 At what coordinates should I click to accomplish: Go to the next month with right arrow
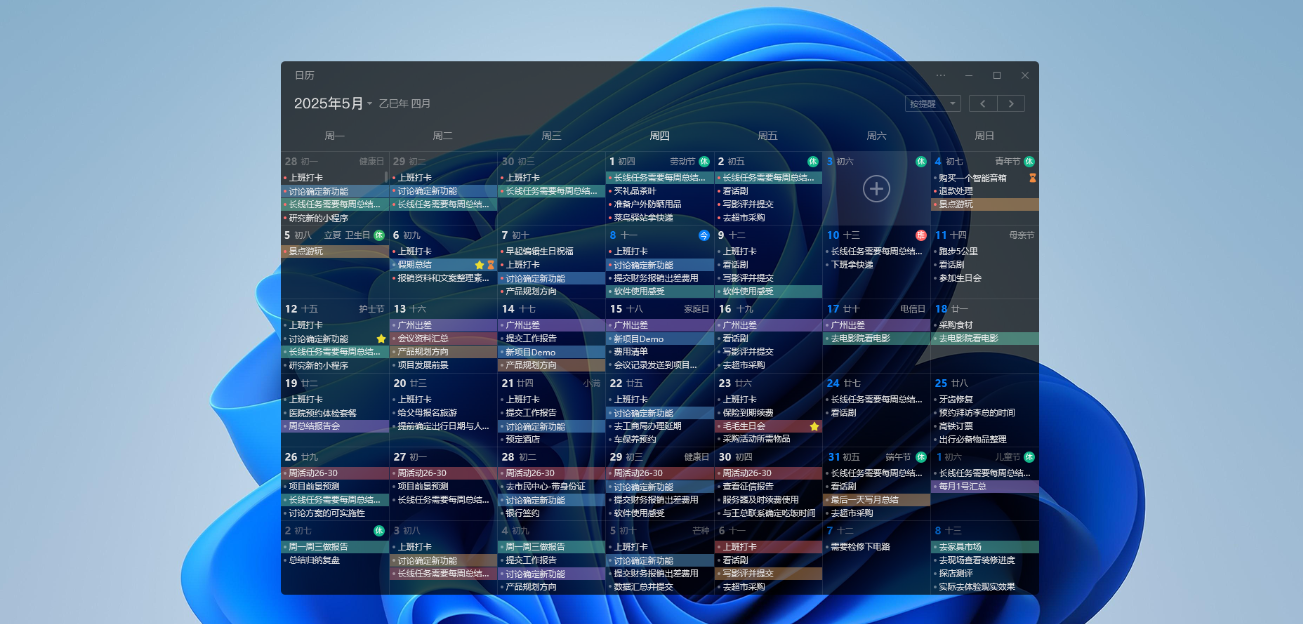pyautogui.click(x=1011, y=103)
